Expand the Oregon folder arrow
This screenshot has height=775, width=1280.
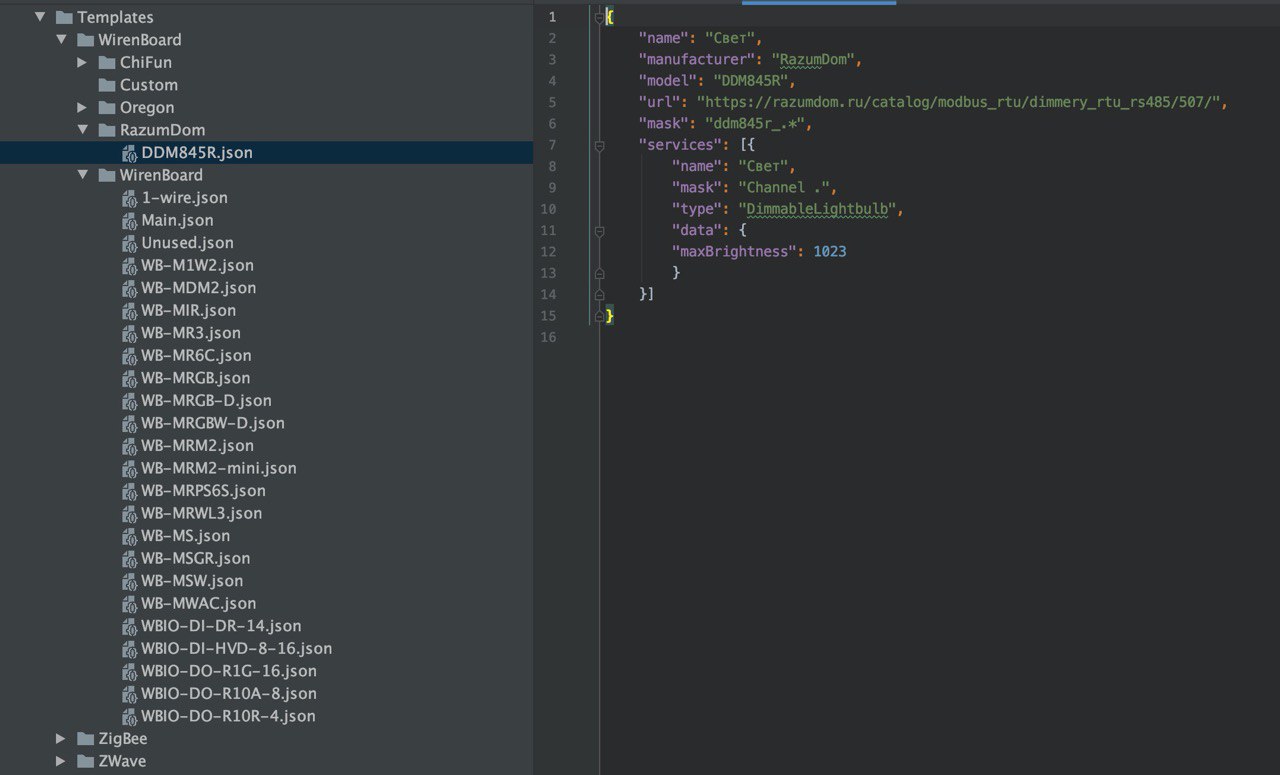point(83,107)
